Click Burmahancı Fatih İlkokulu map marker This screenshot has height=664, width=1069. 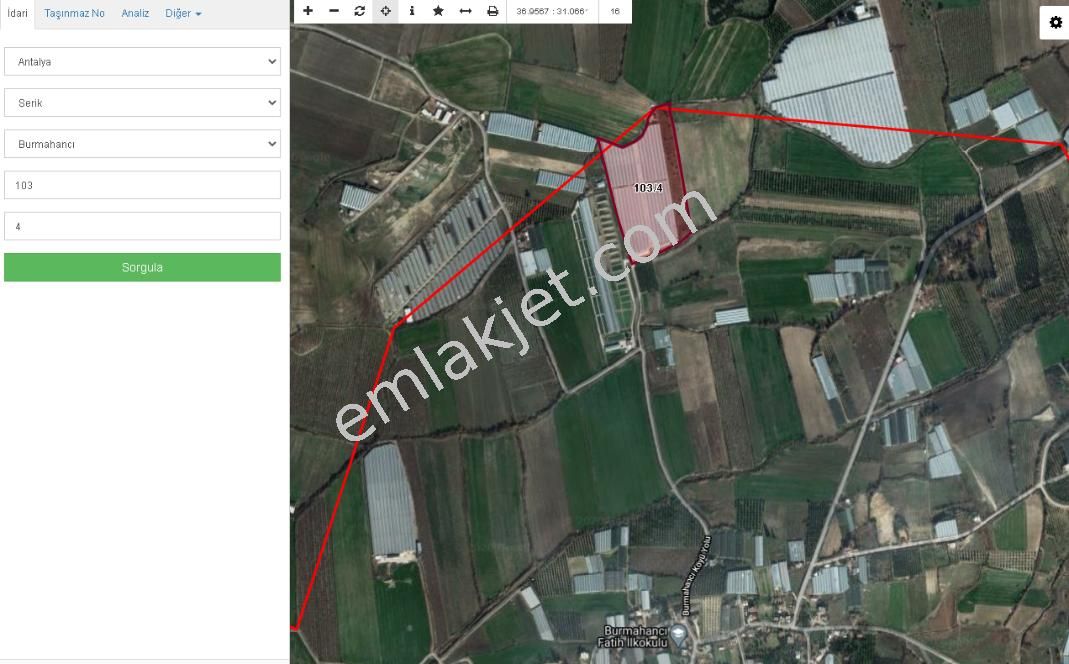(x=678, y=635)
